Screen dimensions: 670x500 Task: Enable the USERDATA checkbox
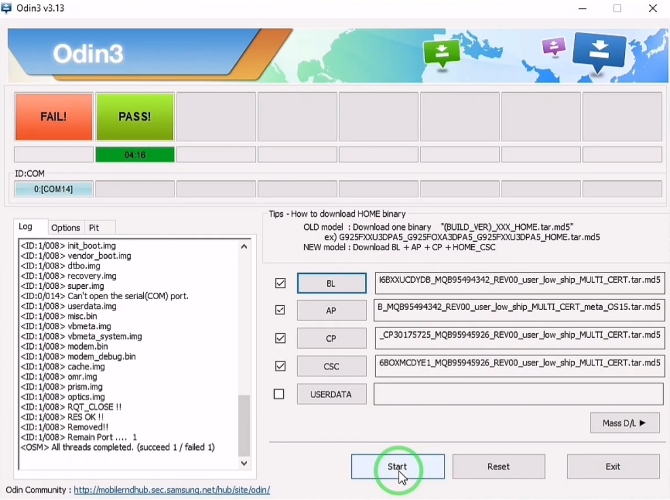point(279,394)
